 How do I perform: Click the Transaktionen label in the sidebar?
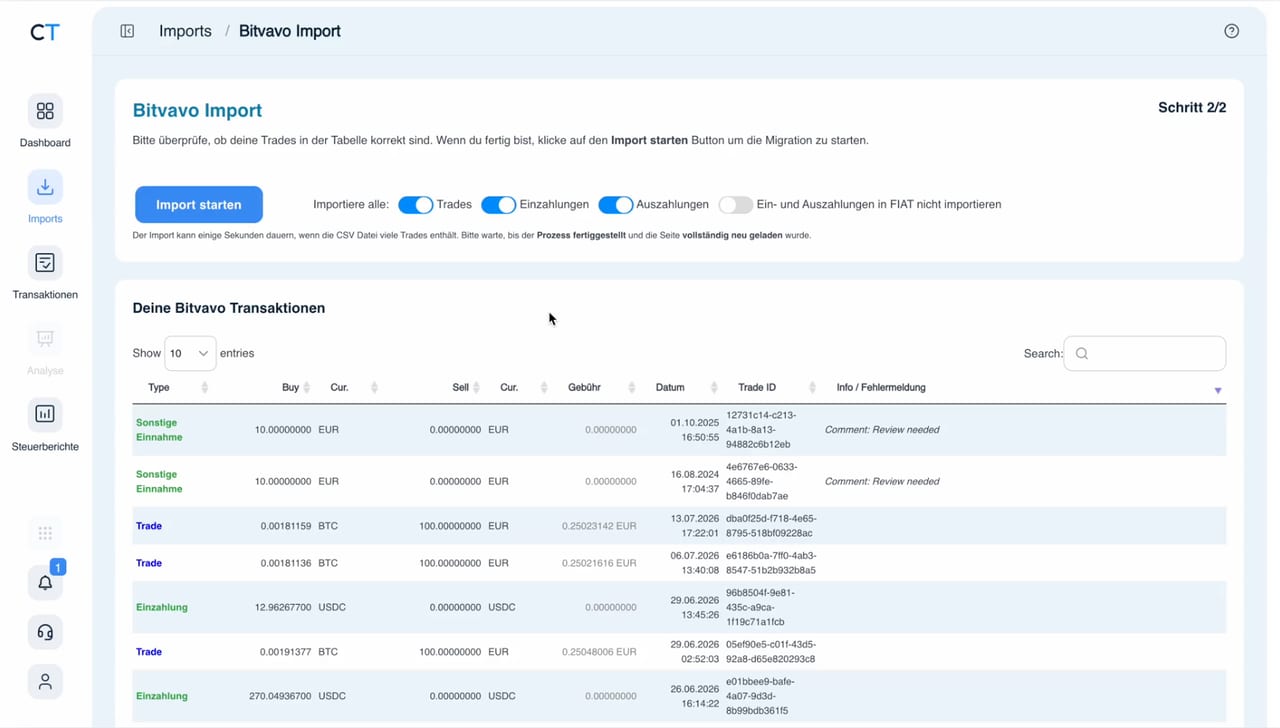click(x=45, y=295)
